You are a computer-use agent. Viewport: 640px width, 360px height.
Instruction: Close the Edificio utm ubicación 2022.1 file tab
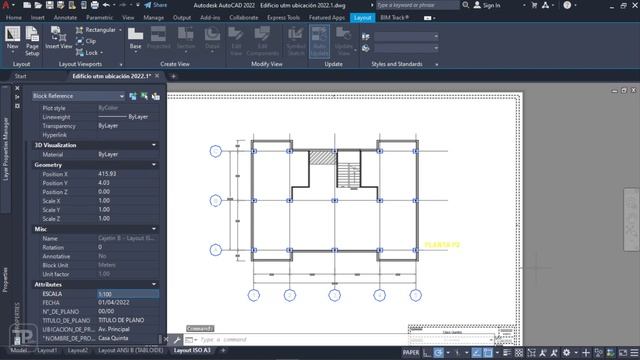[x=157, y=76]
